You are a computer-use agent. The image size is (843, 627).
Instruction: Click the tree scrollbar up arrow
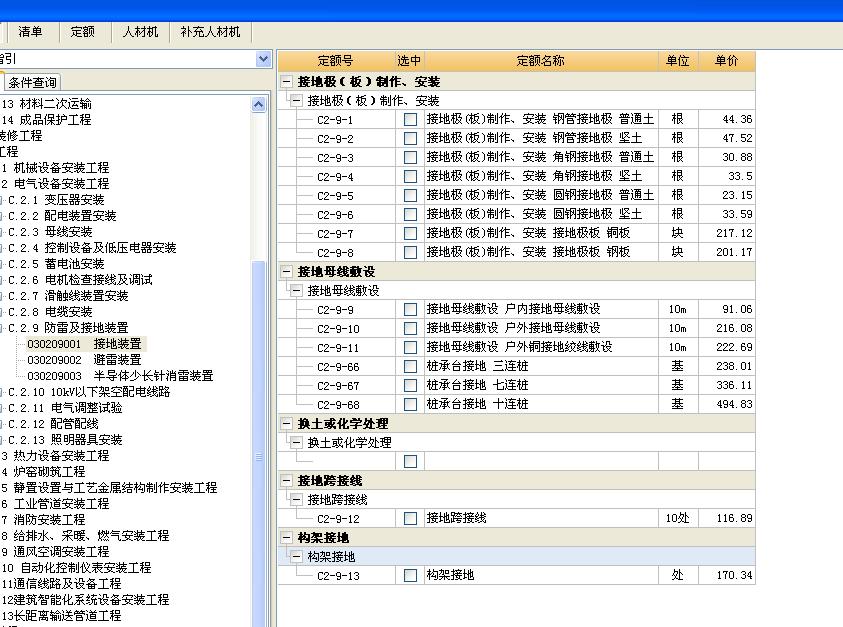pyautogui.click(x=259, y=104)
